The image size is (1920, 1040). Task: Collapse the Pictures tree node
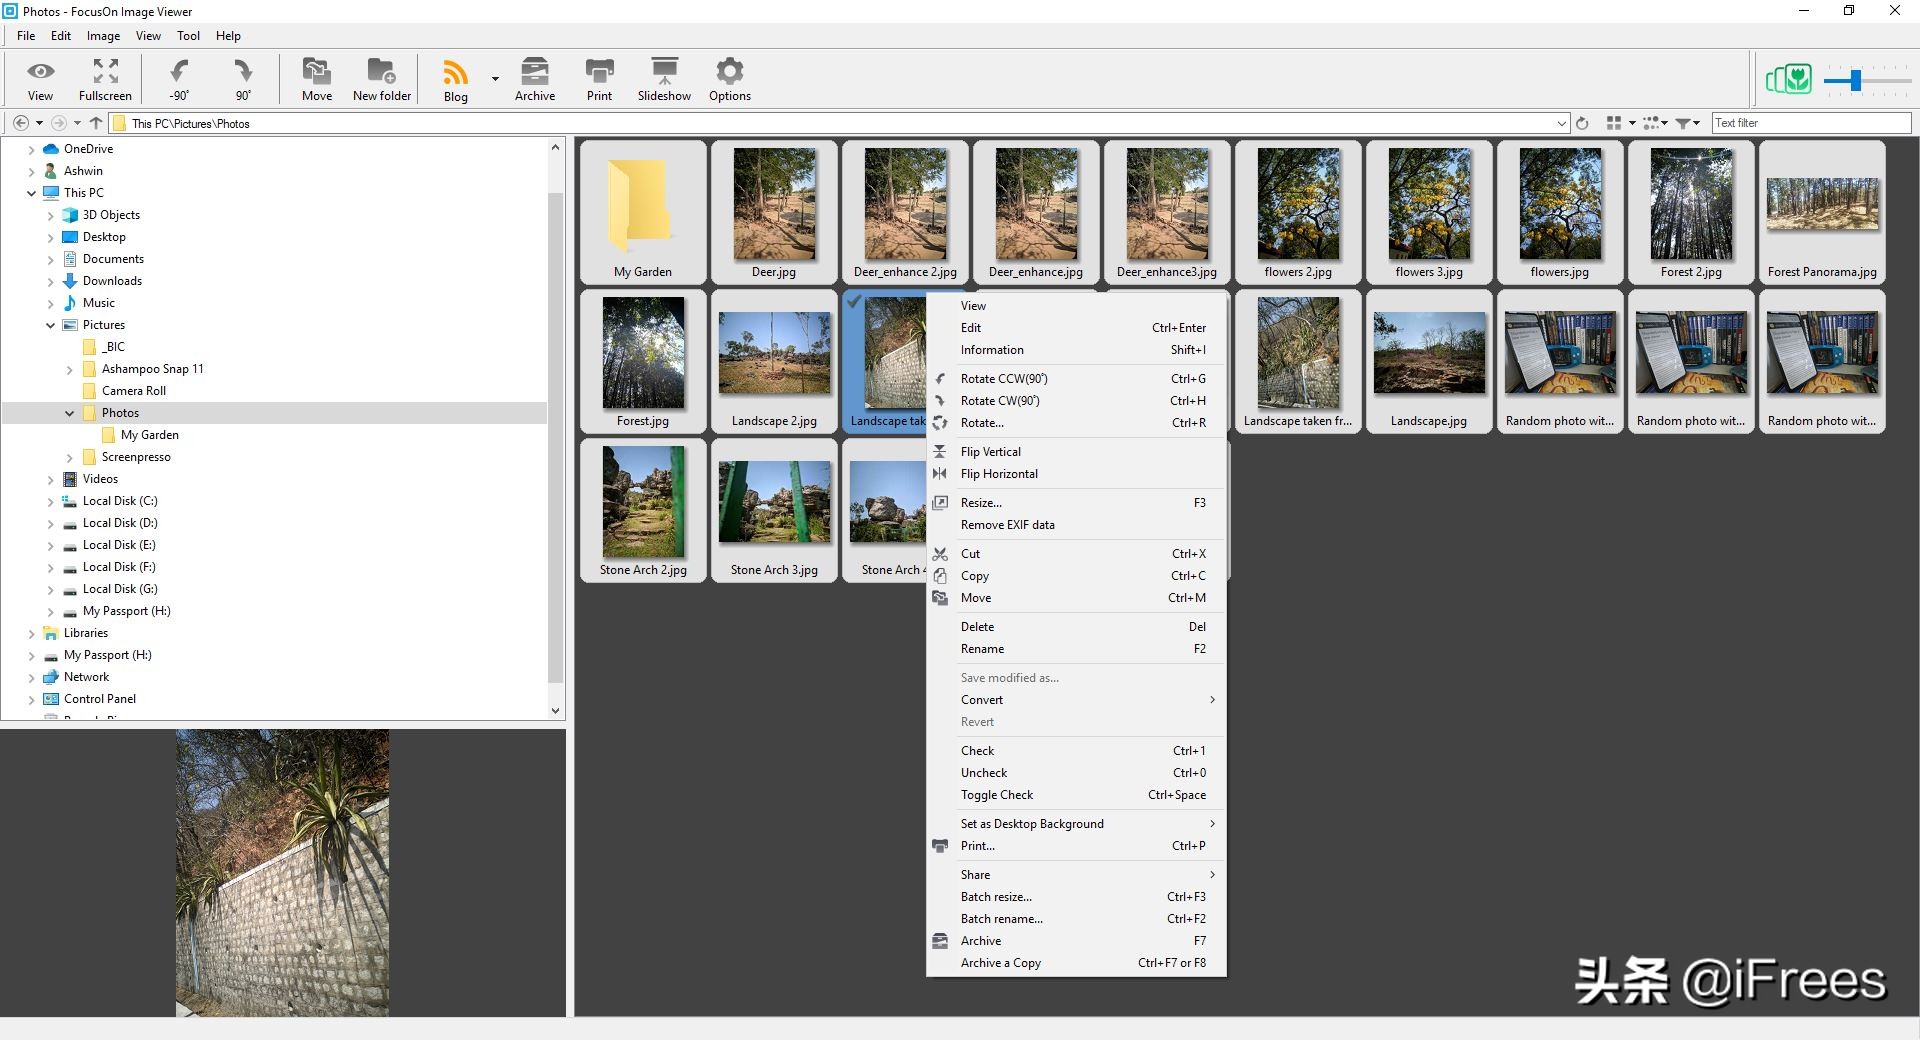pyautogui.click(x=51, y=325)
